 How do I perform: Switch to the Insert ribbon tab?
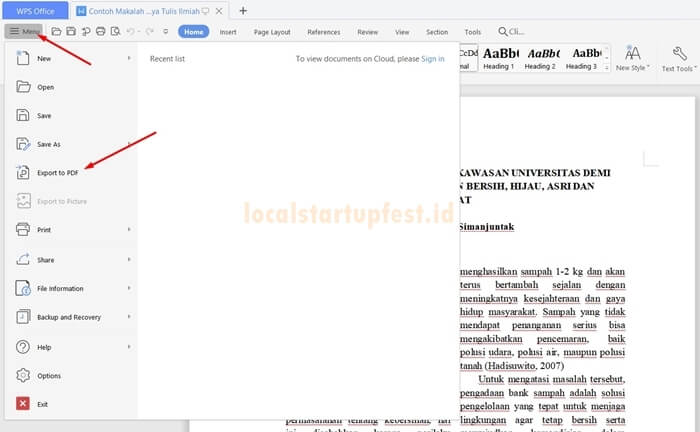point(228,32)
